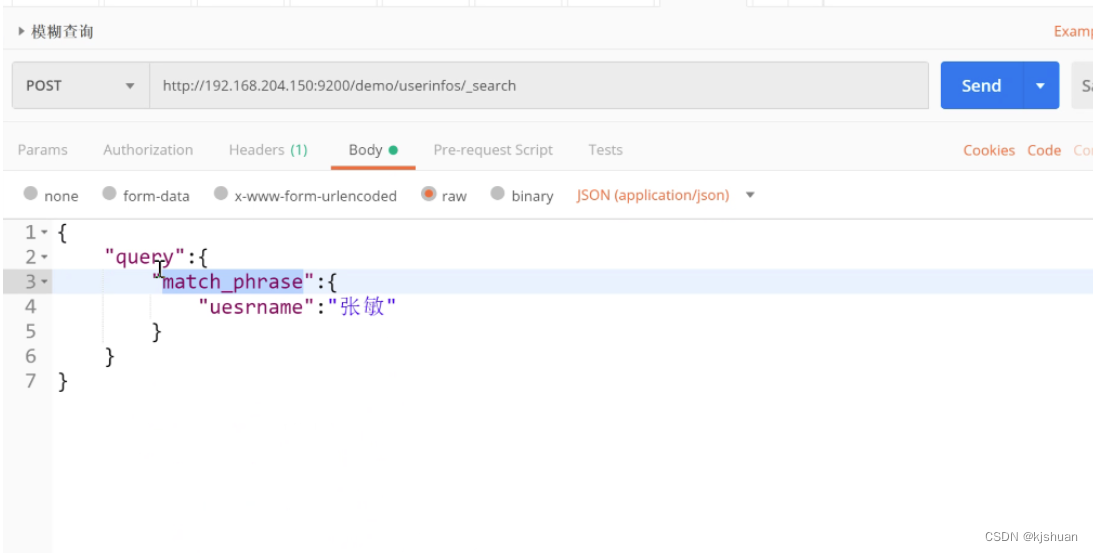Switch to the Params tab

(x=43, y=150)
